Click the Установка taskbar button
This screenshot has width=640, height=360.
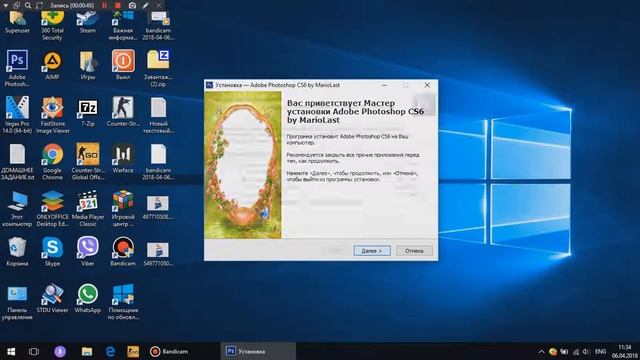coord(258,351)
